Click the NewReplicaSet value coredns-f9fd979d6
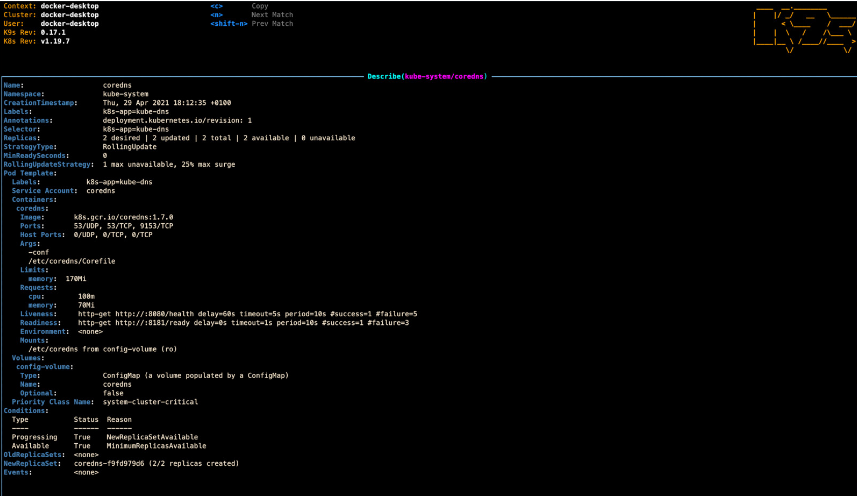Screen dimensions: 857x496 (109, 463)
